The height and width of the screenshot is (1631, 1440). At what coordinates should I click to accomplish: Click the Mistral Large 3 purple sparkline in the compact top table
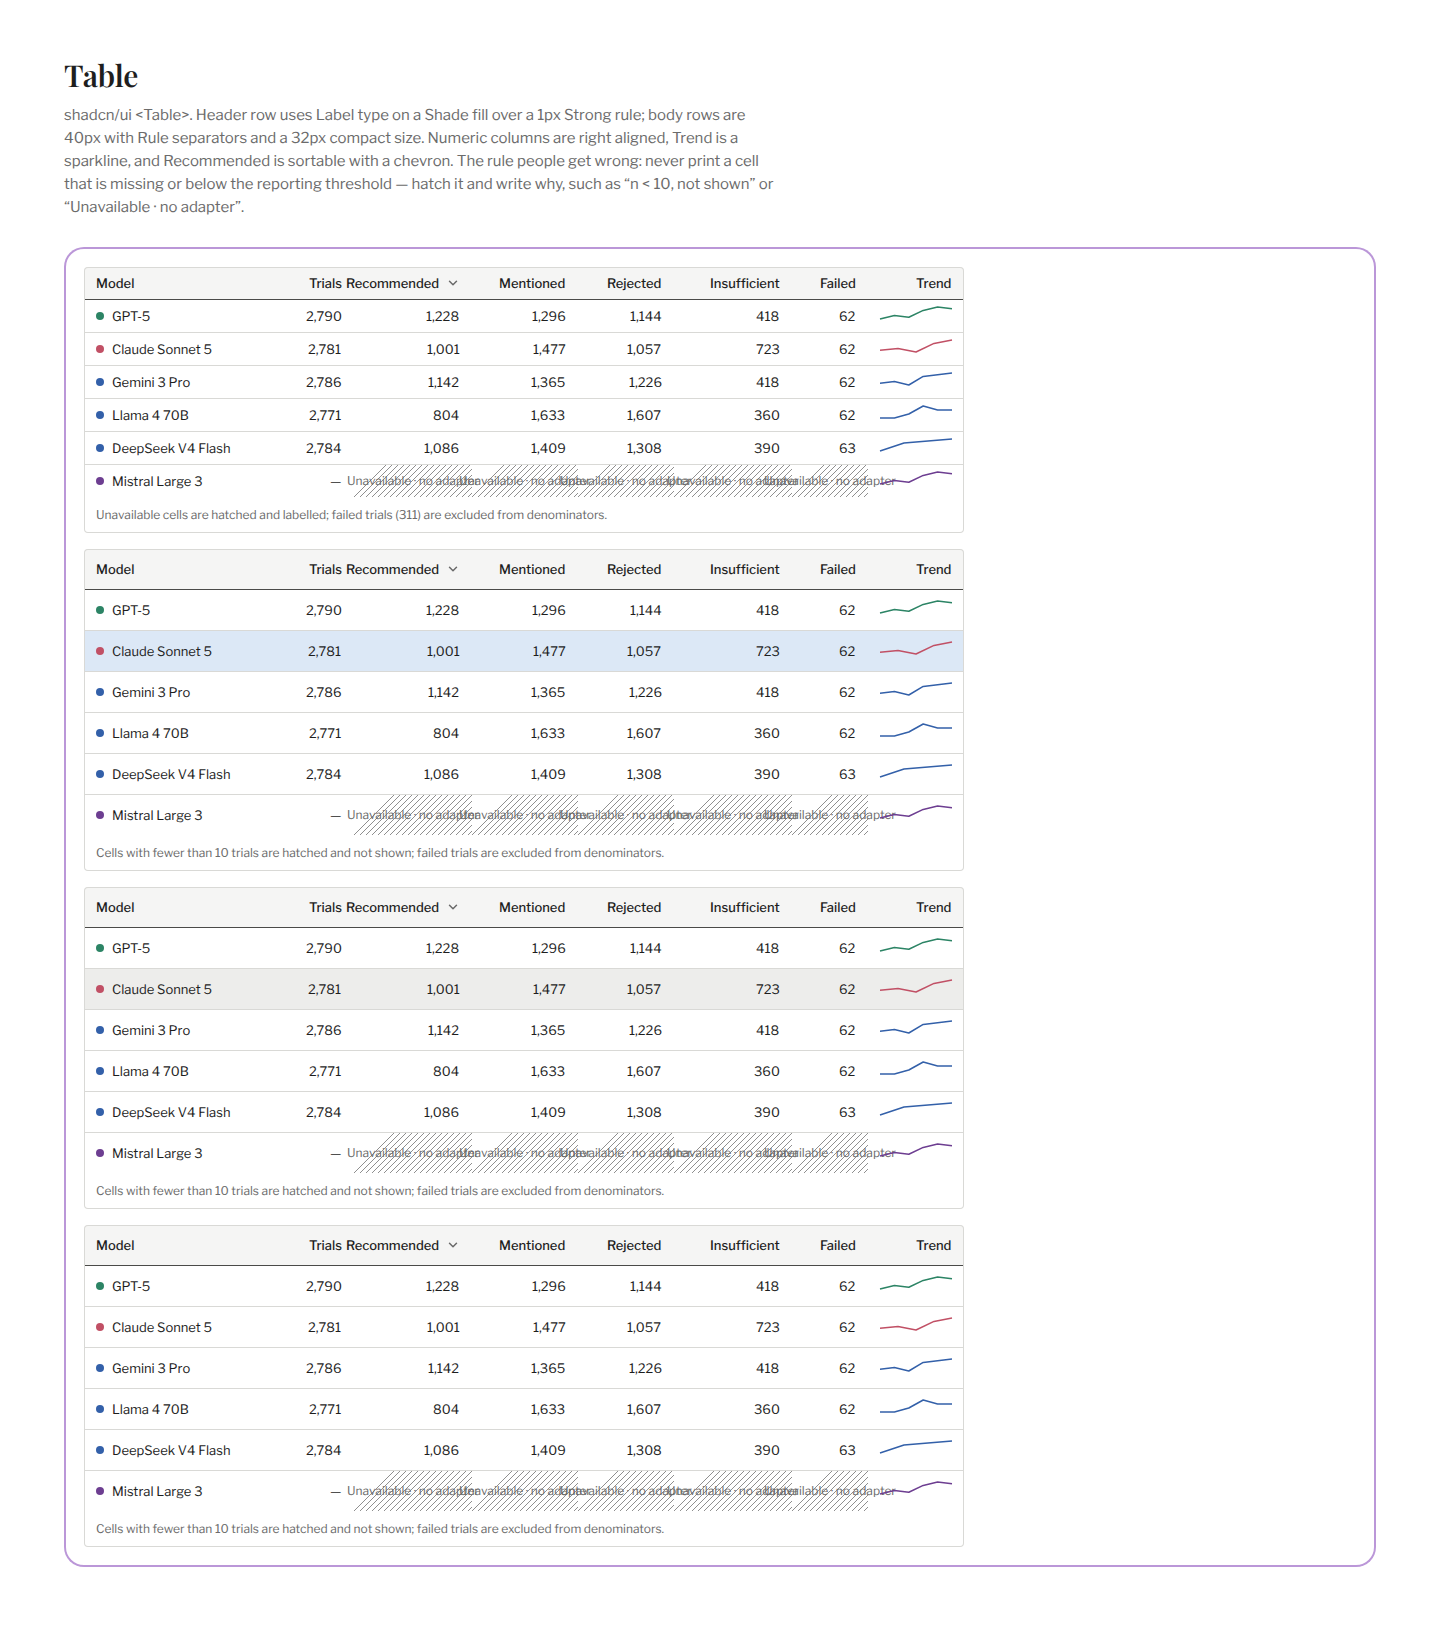point(916,478)
